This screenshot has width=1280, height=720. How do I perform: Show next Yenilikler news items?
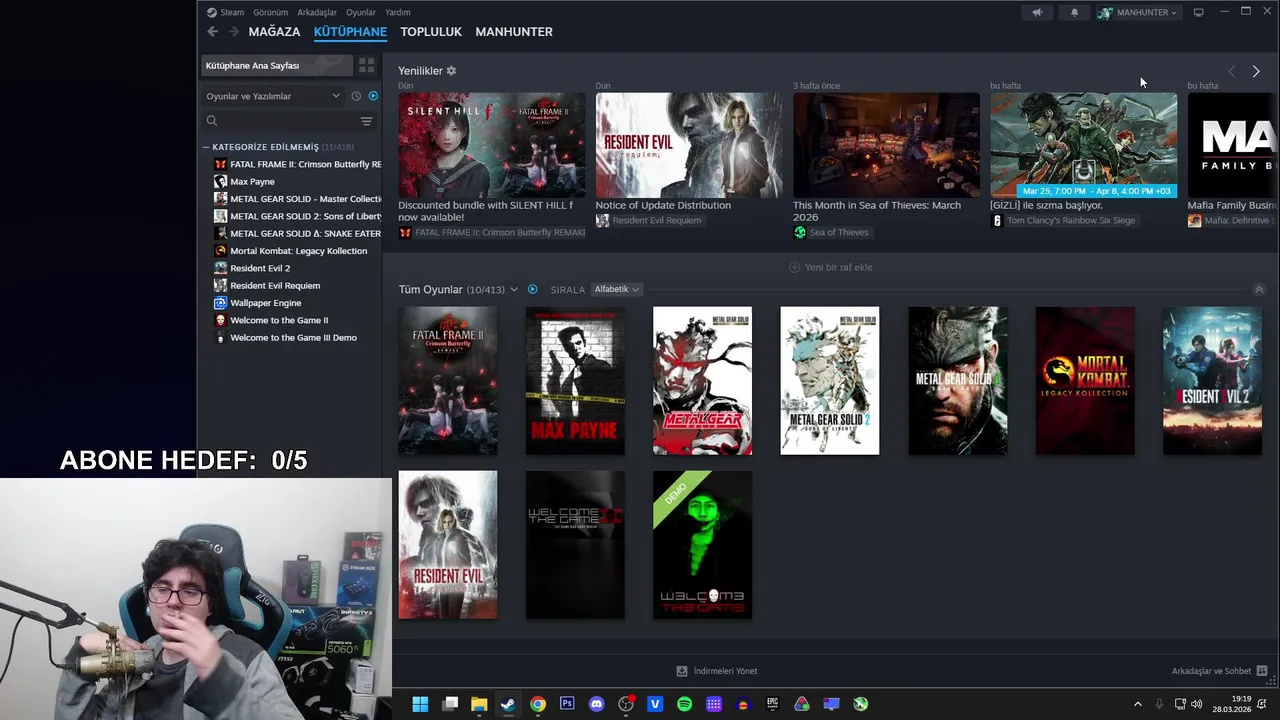pos(1256,71)
